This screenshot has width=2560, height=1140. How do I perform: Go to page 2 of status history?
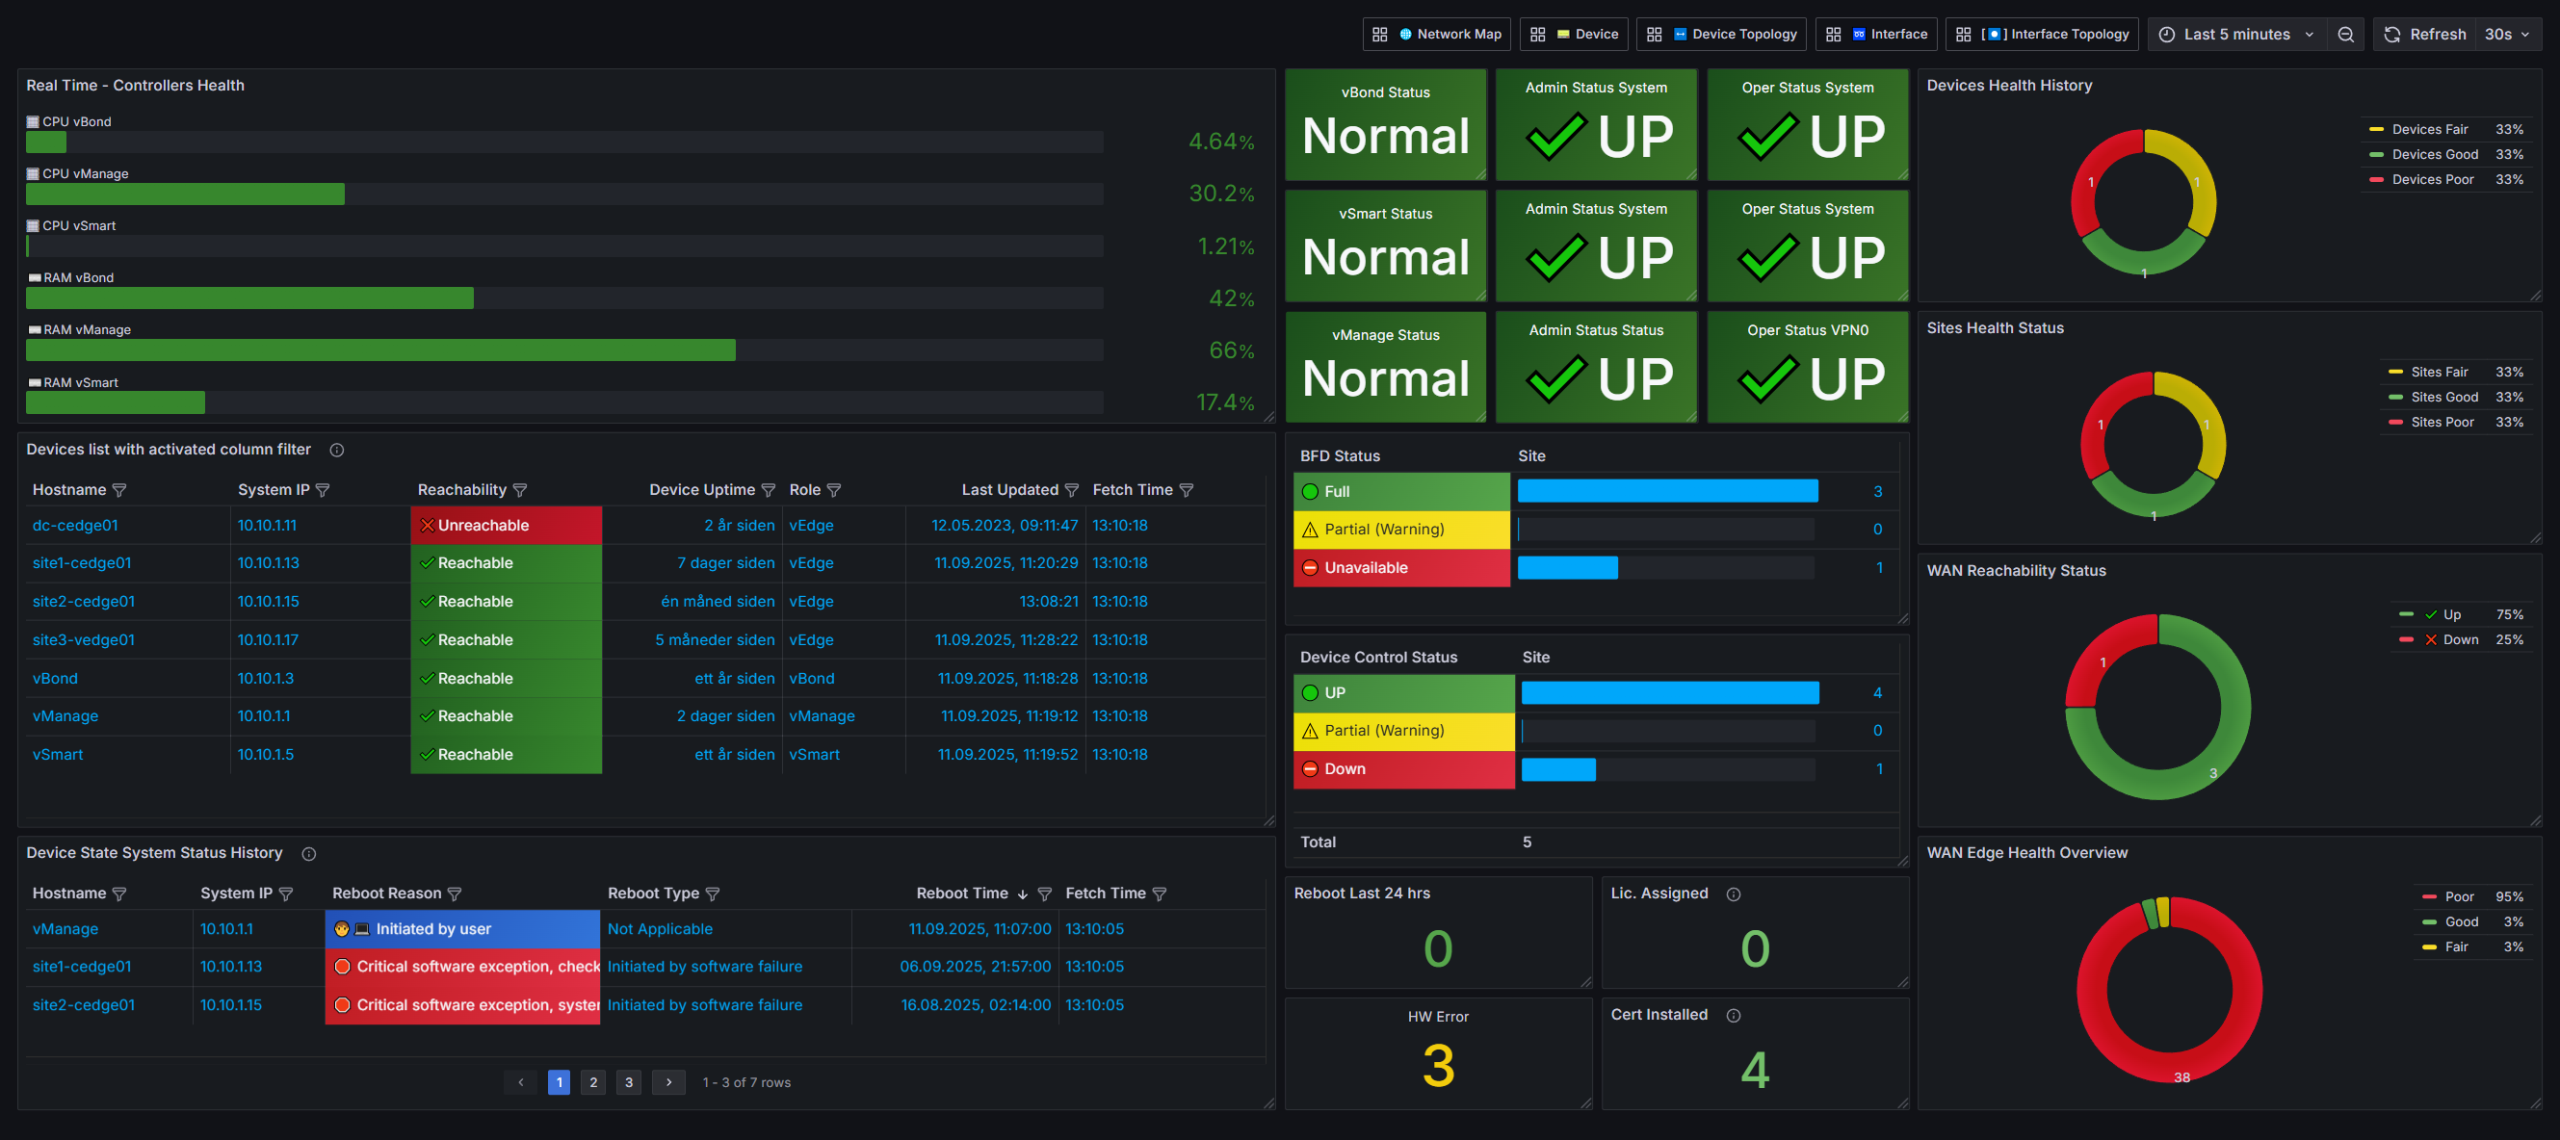[x=594, y=1082]
